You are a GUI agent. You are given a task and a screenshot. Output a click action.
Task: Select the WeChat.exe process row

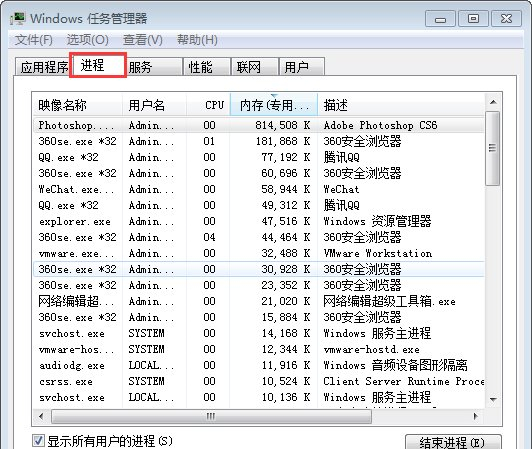[259, 189]
